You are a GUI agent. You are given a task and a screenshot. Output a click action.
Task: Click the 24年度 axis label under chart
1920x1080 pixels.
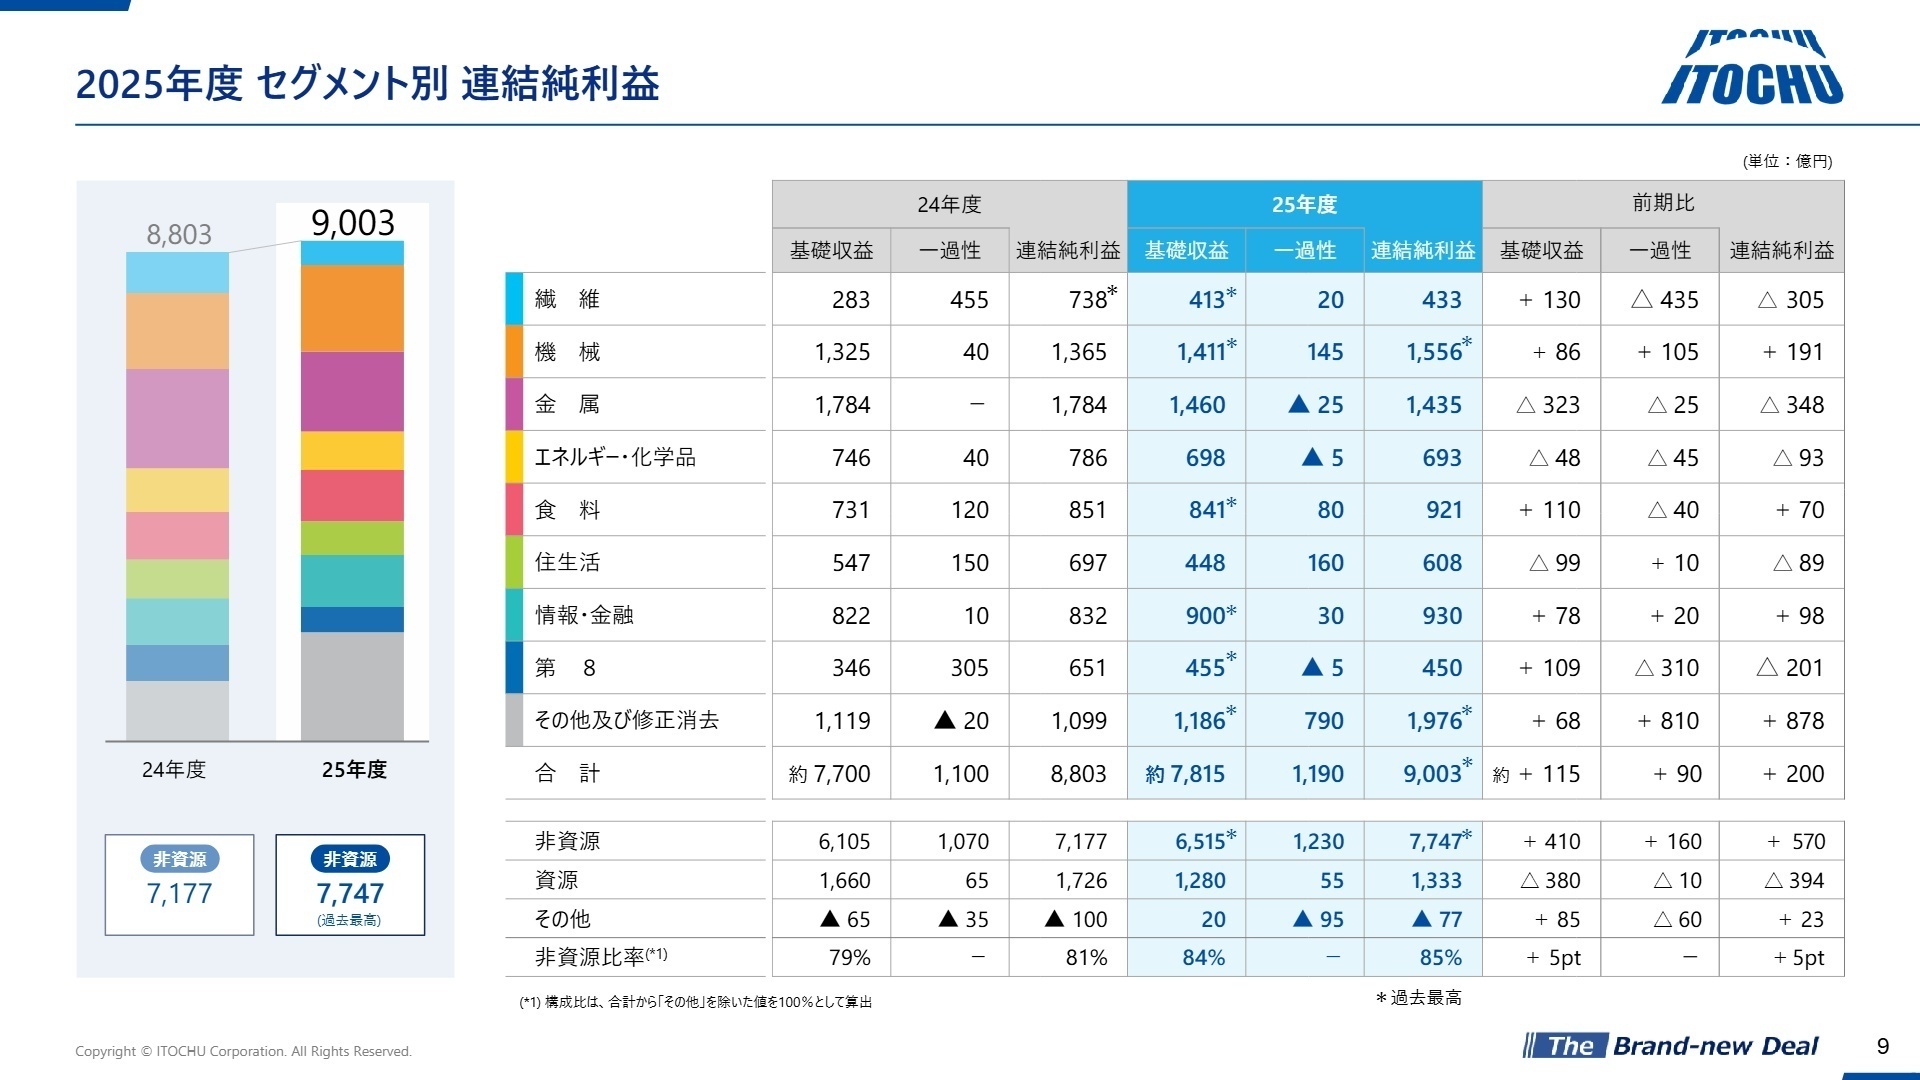tap(174, 769)
